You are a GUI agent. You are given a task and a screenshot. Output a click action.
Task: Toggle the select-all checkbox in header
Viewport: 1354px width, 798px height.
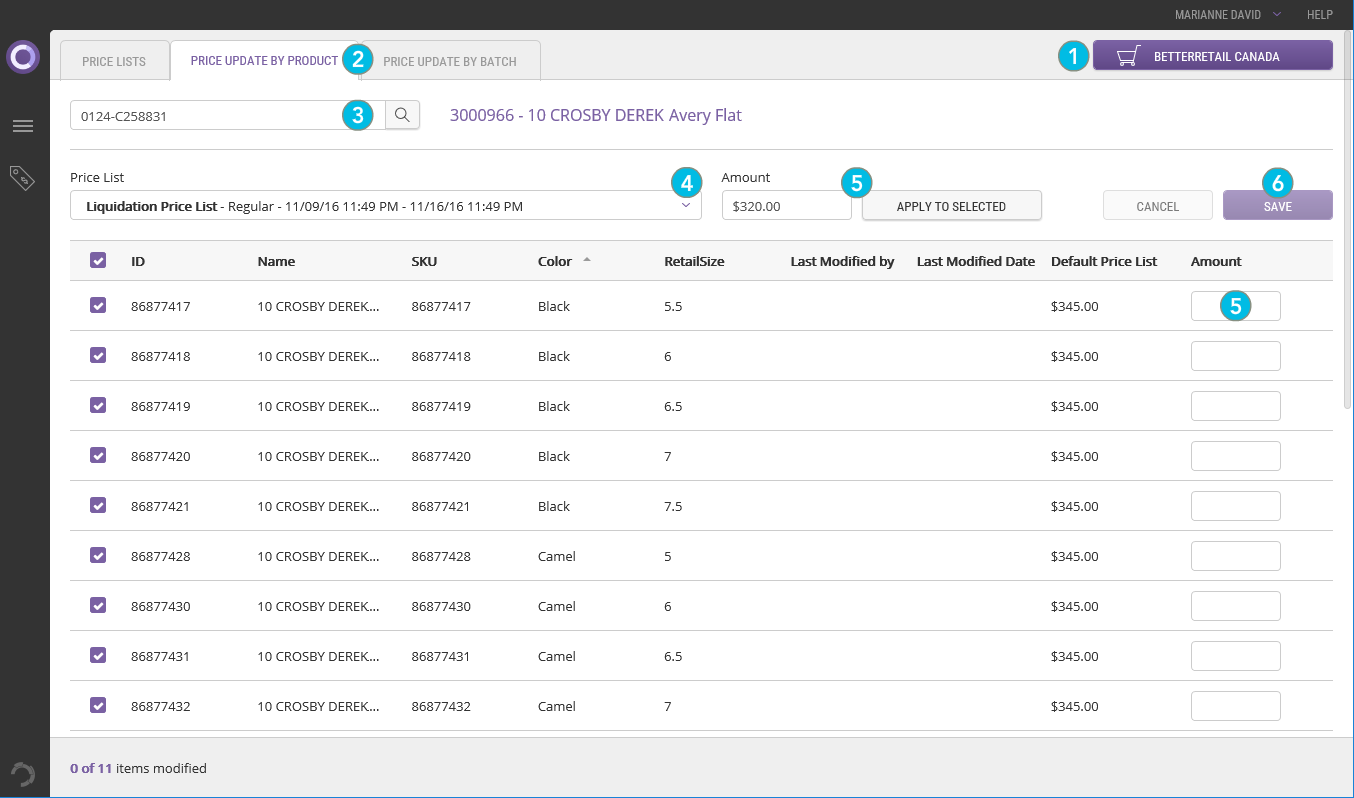click(98, 260)
